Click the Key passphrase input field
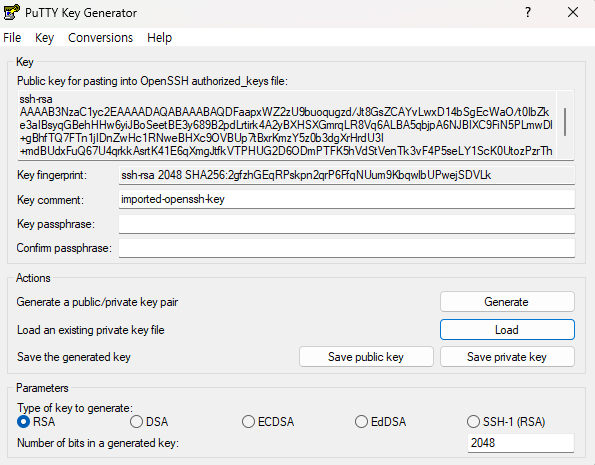The width and height of the screenshot is (595, 465). pyautogui.click(x=347, y=224)
